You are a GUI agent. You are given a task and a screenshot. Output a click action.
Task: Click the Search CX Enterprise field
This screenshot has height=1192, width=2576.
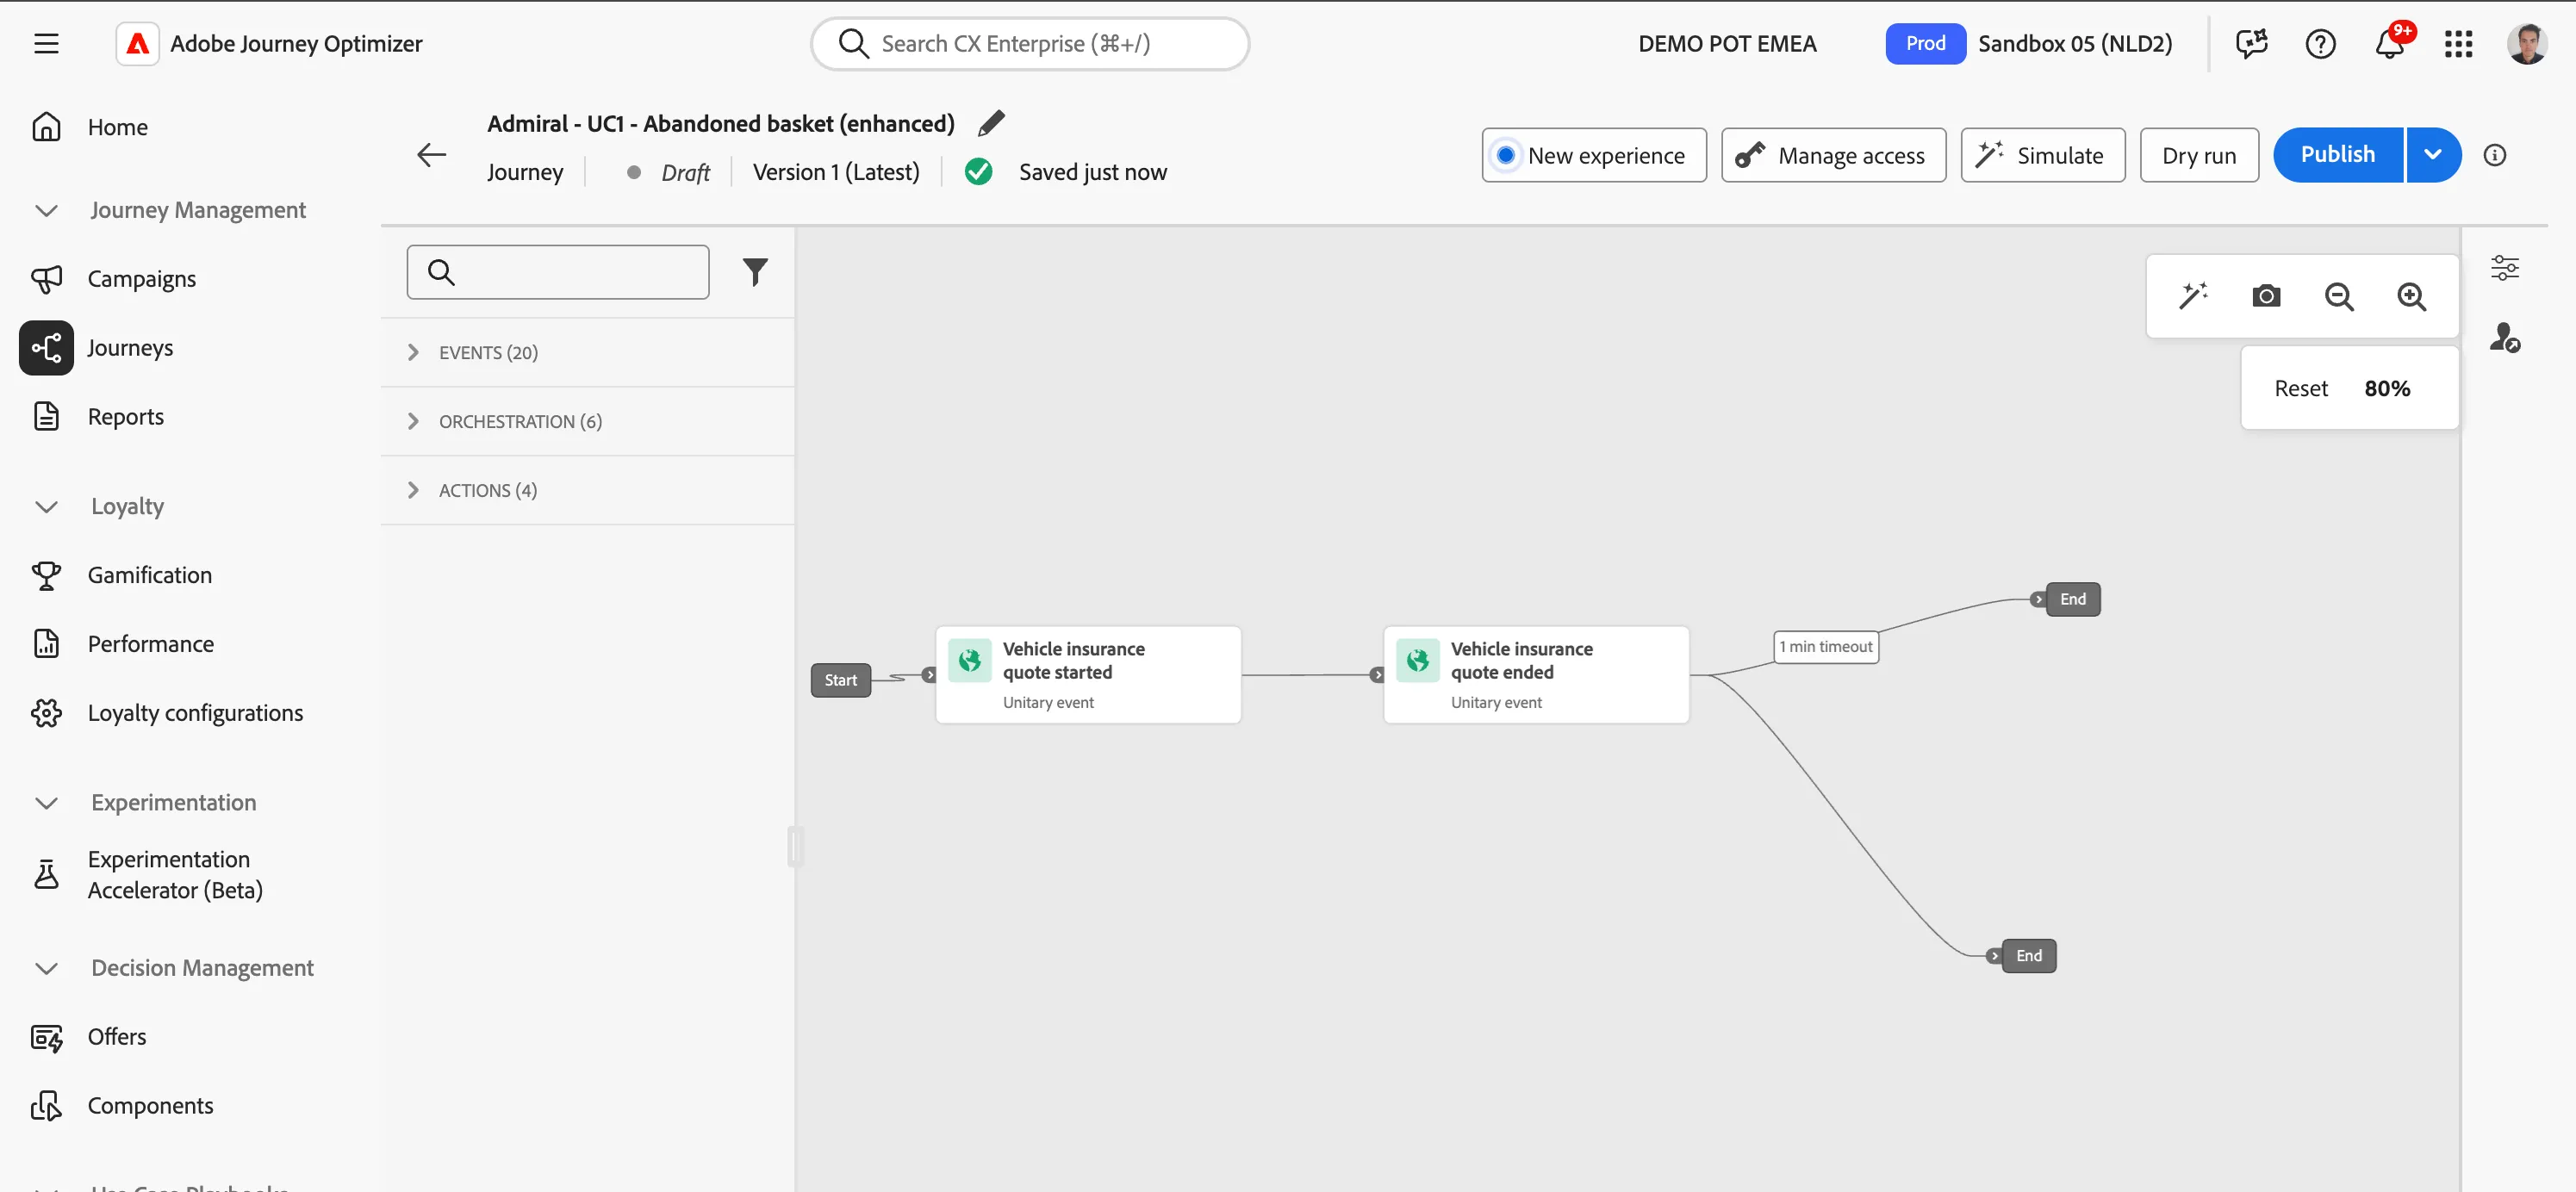1030,43
